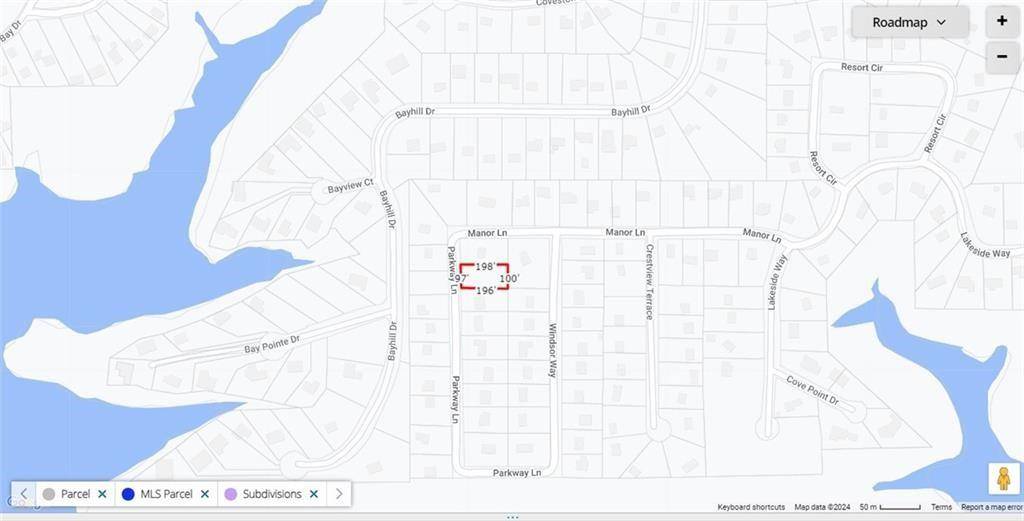
Task: Open the Terms link
Action: (941, 507)
